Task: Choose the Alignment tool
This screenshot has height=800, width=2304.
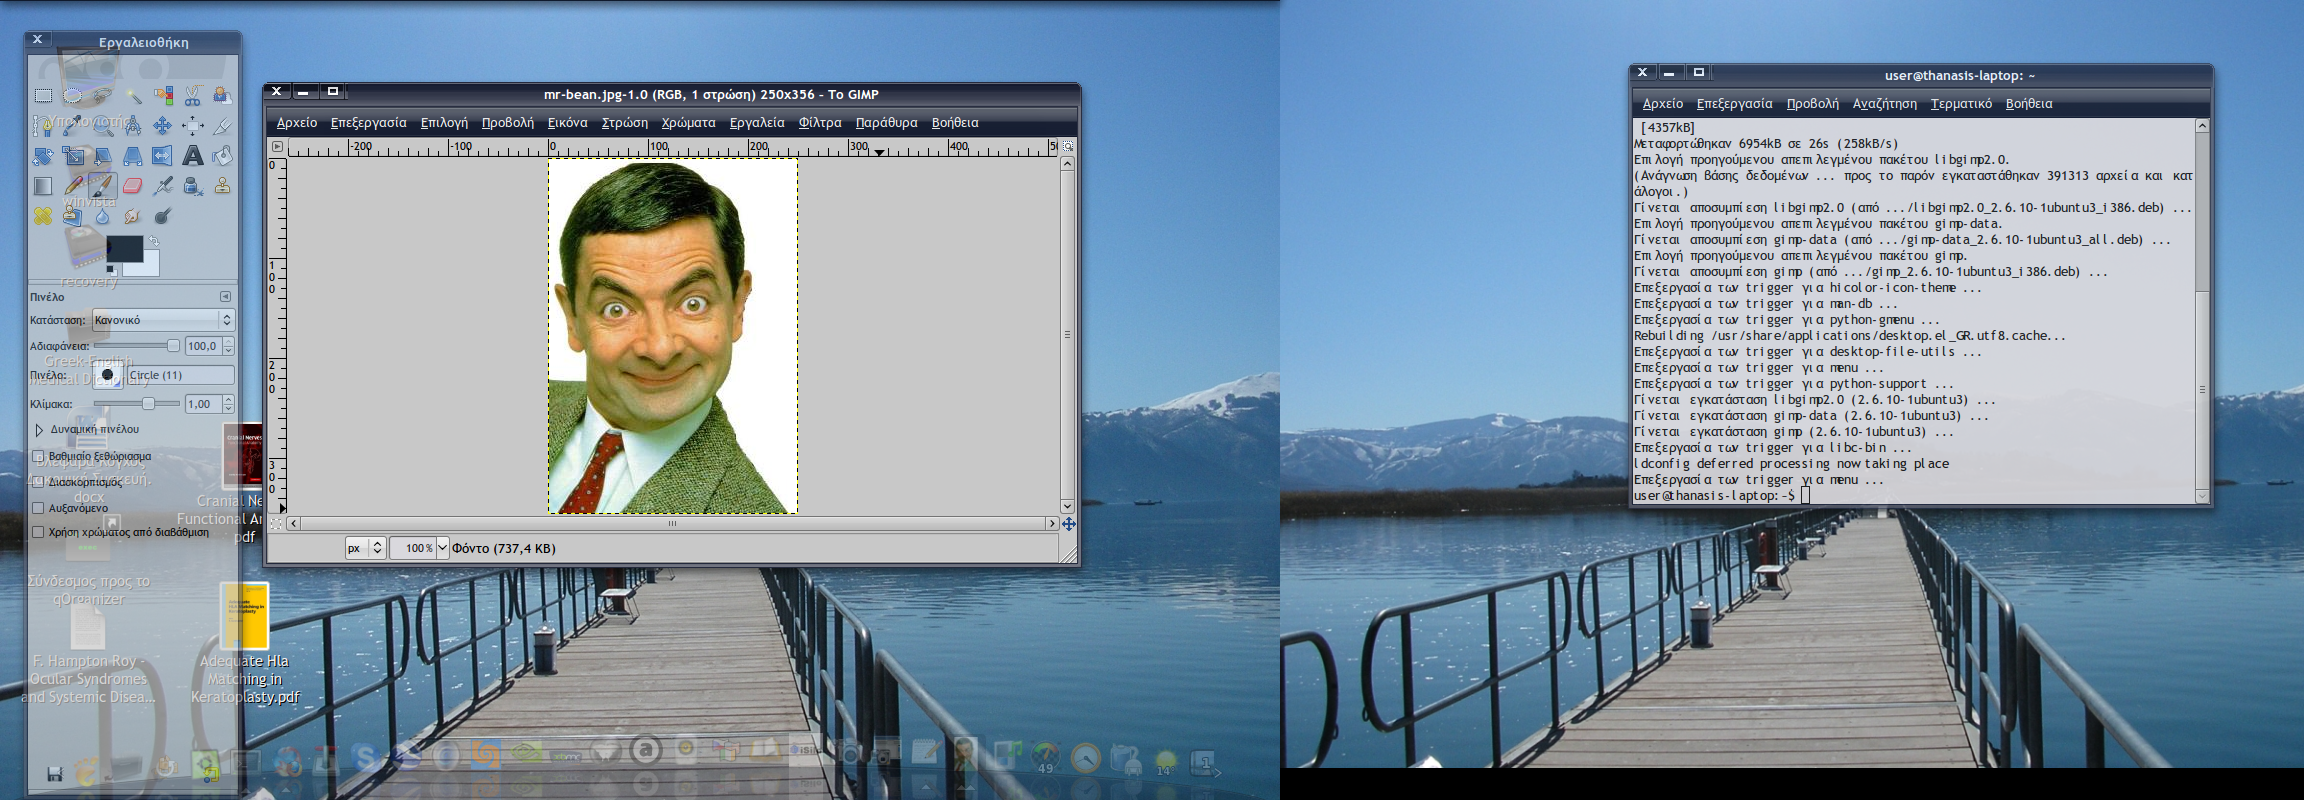Action: tap(193, 126)
